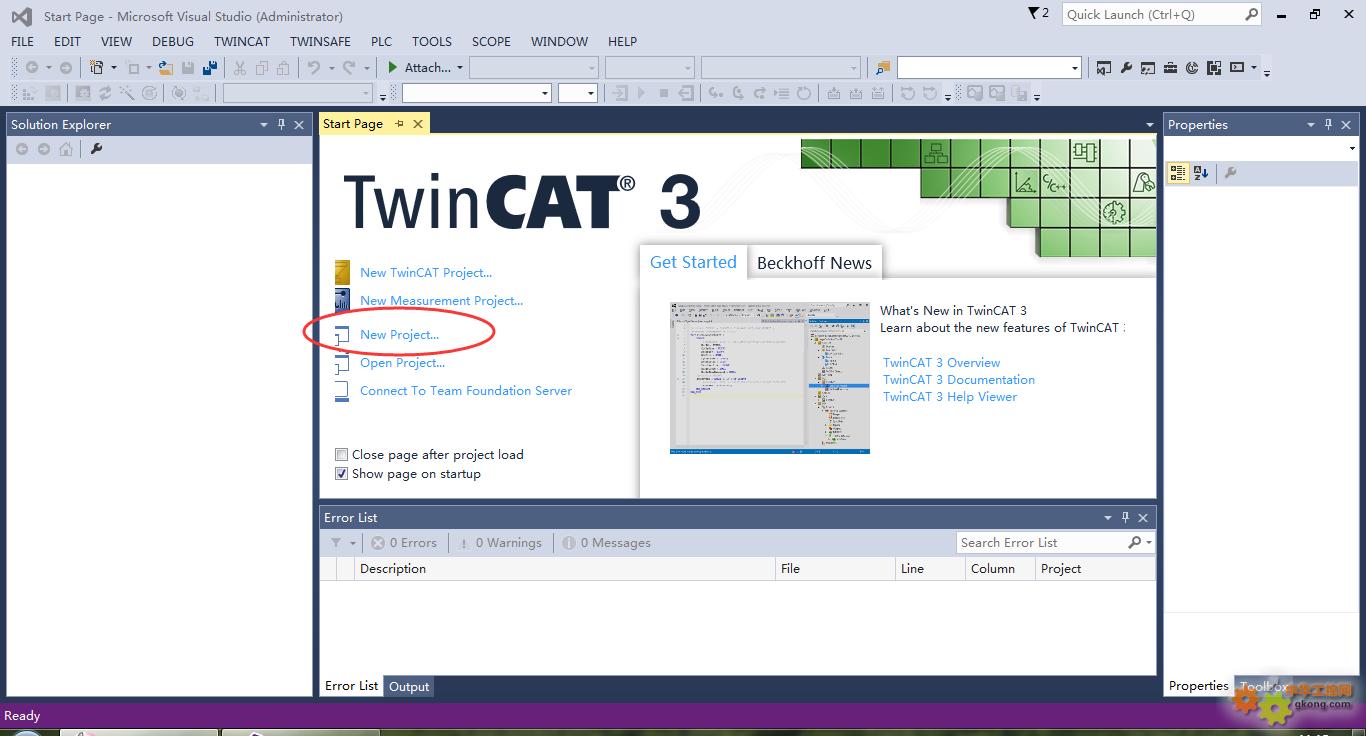Click the notifications flag icon

[x=1034, y=13]
